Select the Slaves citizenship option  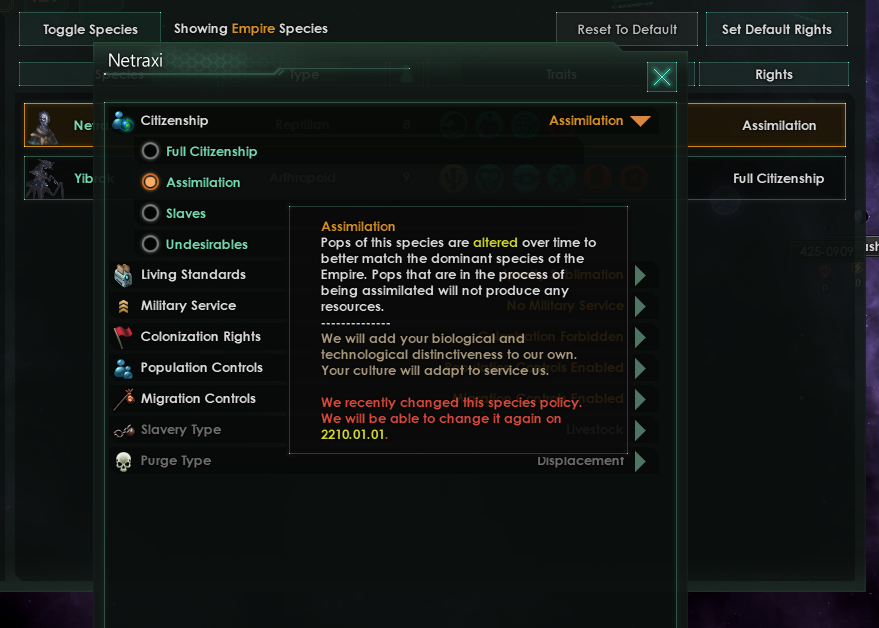[x=151, y=214]
